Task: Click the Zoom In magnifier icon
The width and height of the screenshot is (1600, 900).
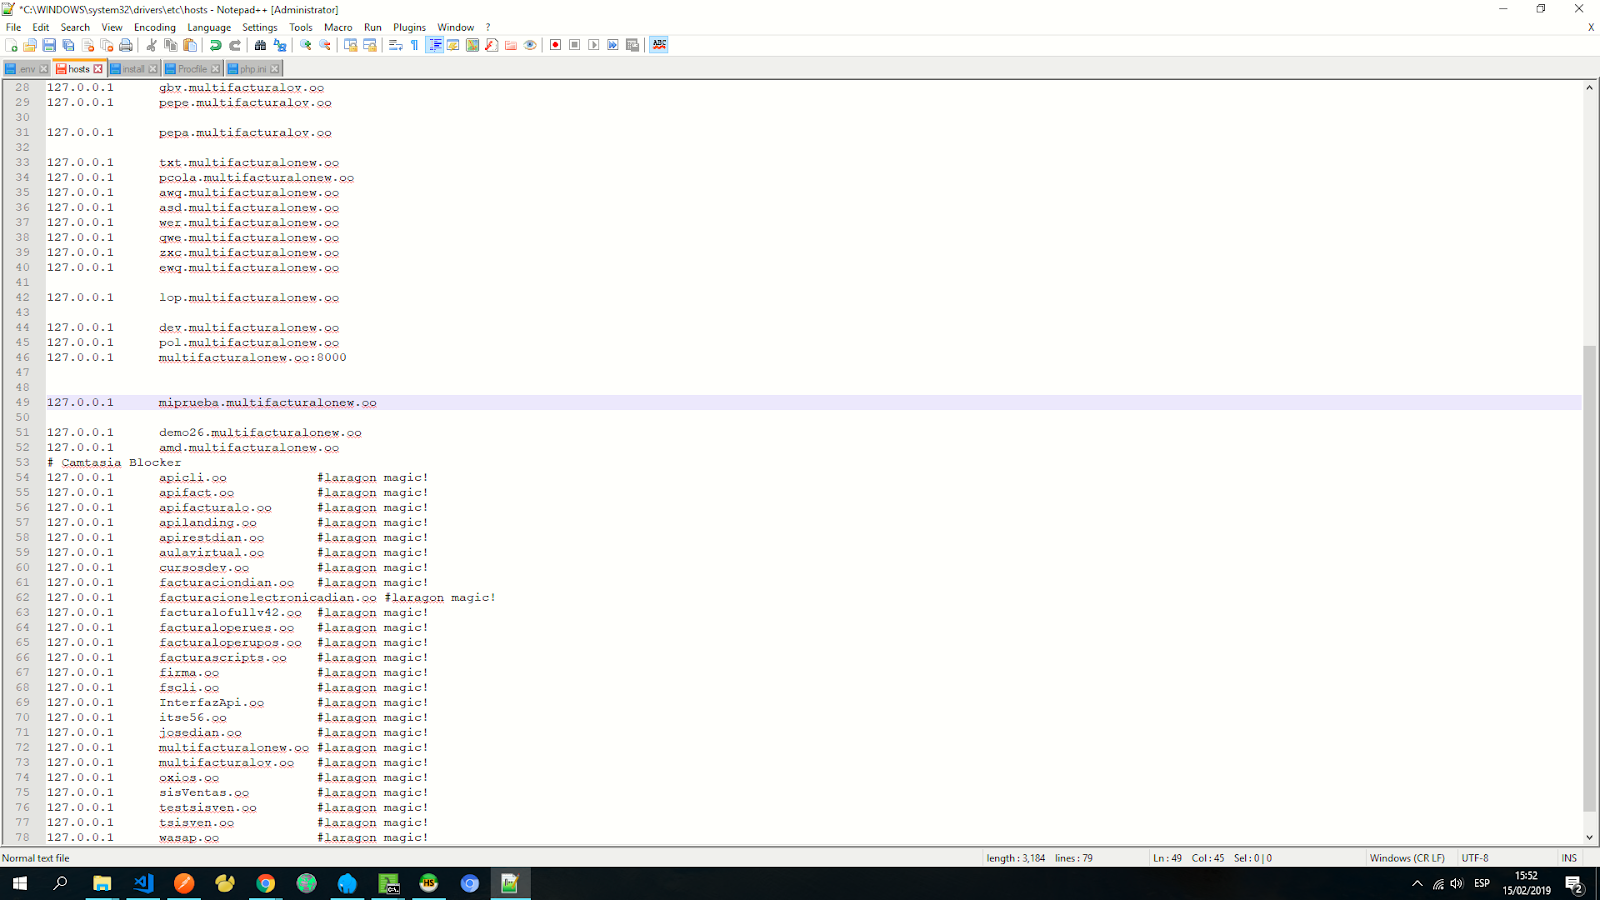Action: click(306, 45)
